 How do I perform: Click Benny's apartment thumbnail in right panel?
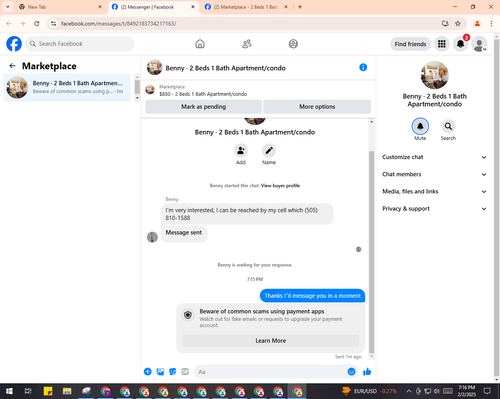click(435, 75)
